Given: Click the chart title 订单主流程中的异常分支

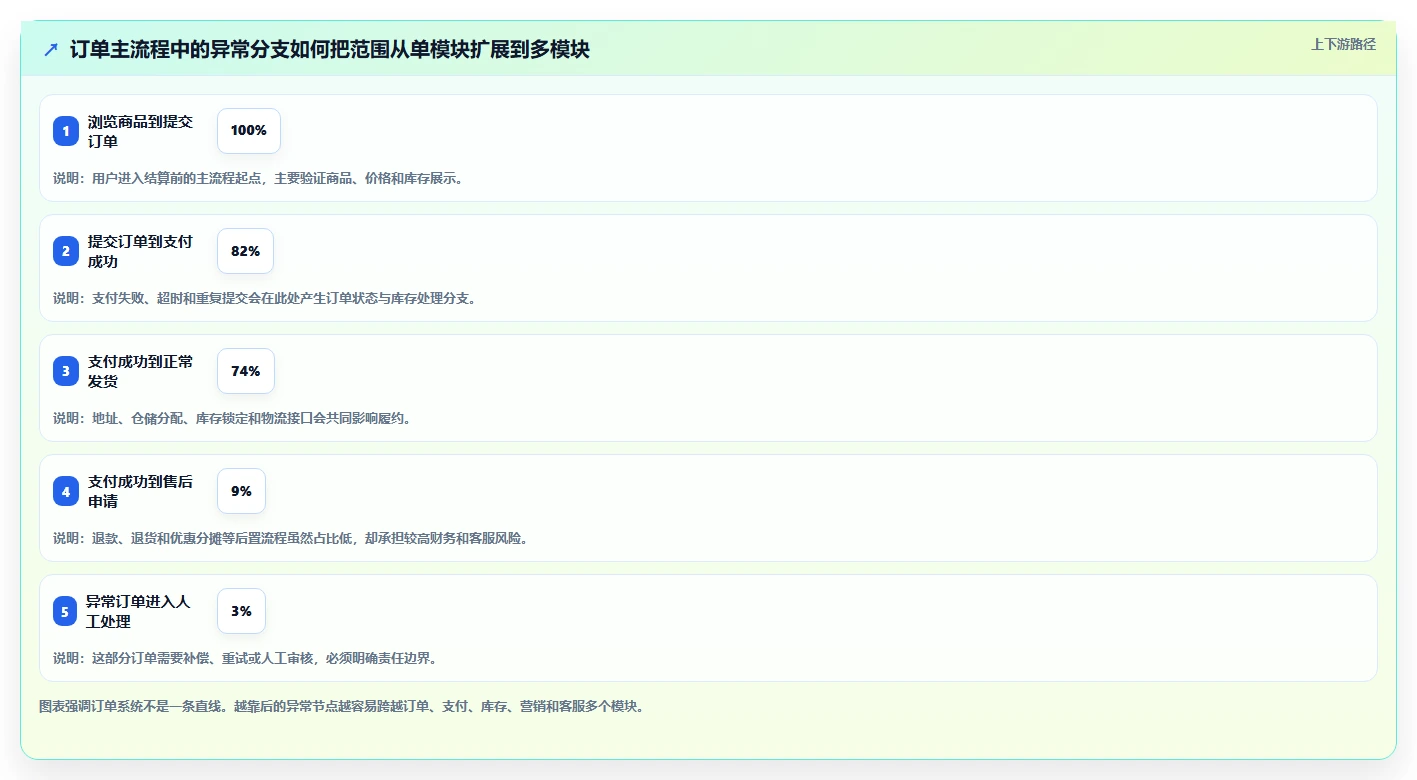Looking at the screenshot, I should coord(329,49).
